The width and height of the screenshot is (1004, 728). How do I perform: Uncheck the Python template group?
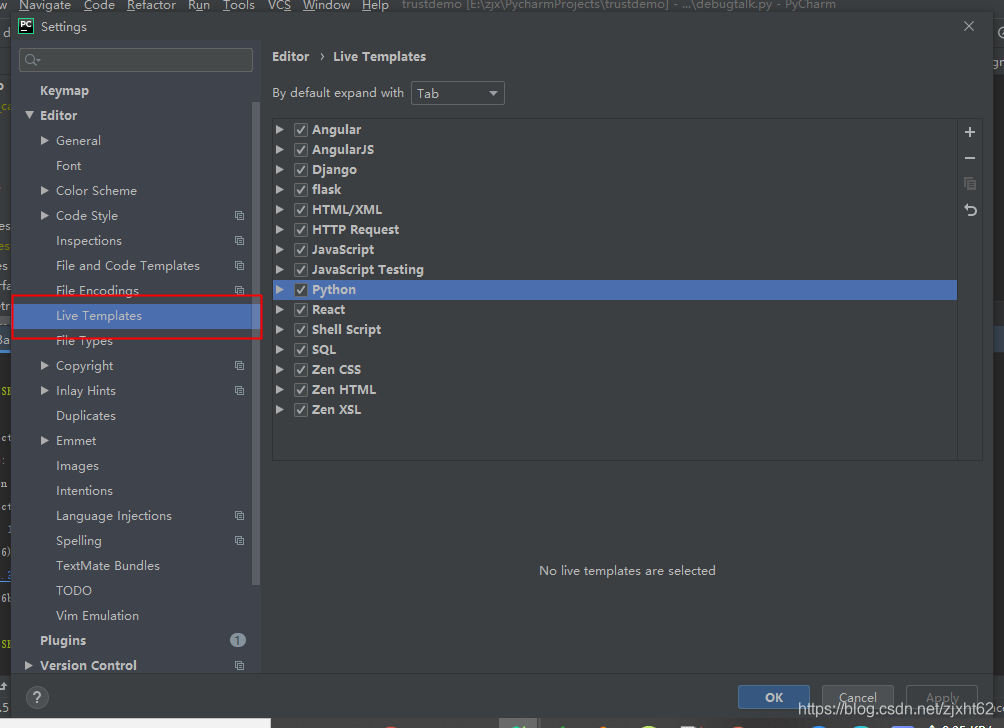[x=300, y=289]
